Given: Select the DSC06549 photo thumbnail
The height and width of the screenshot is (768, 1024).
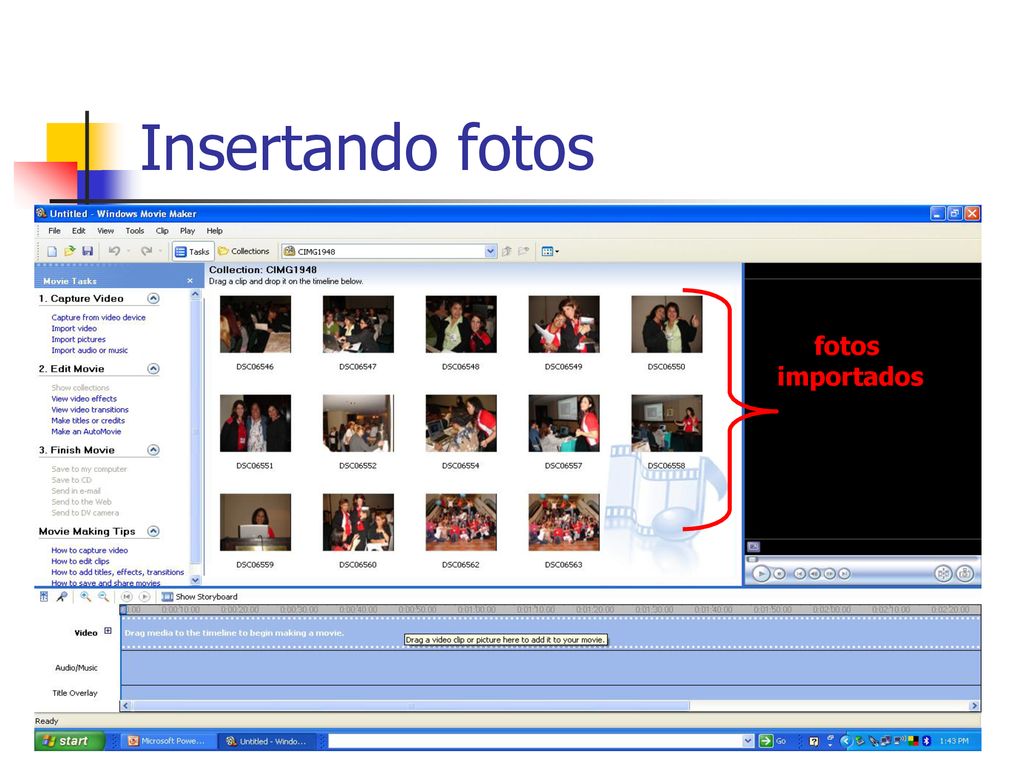Looking at the screenshot, I should (564, 325).
